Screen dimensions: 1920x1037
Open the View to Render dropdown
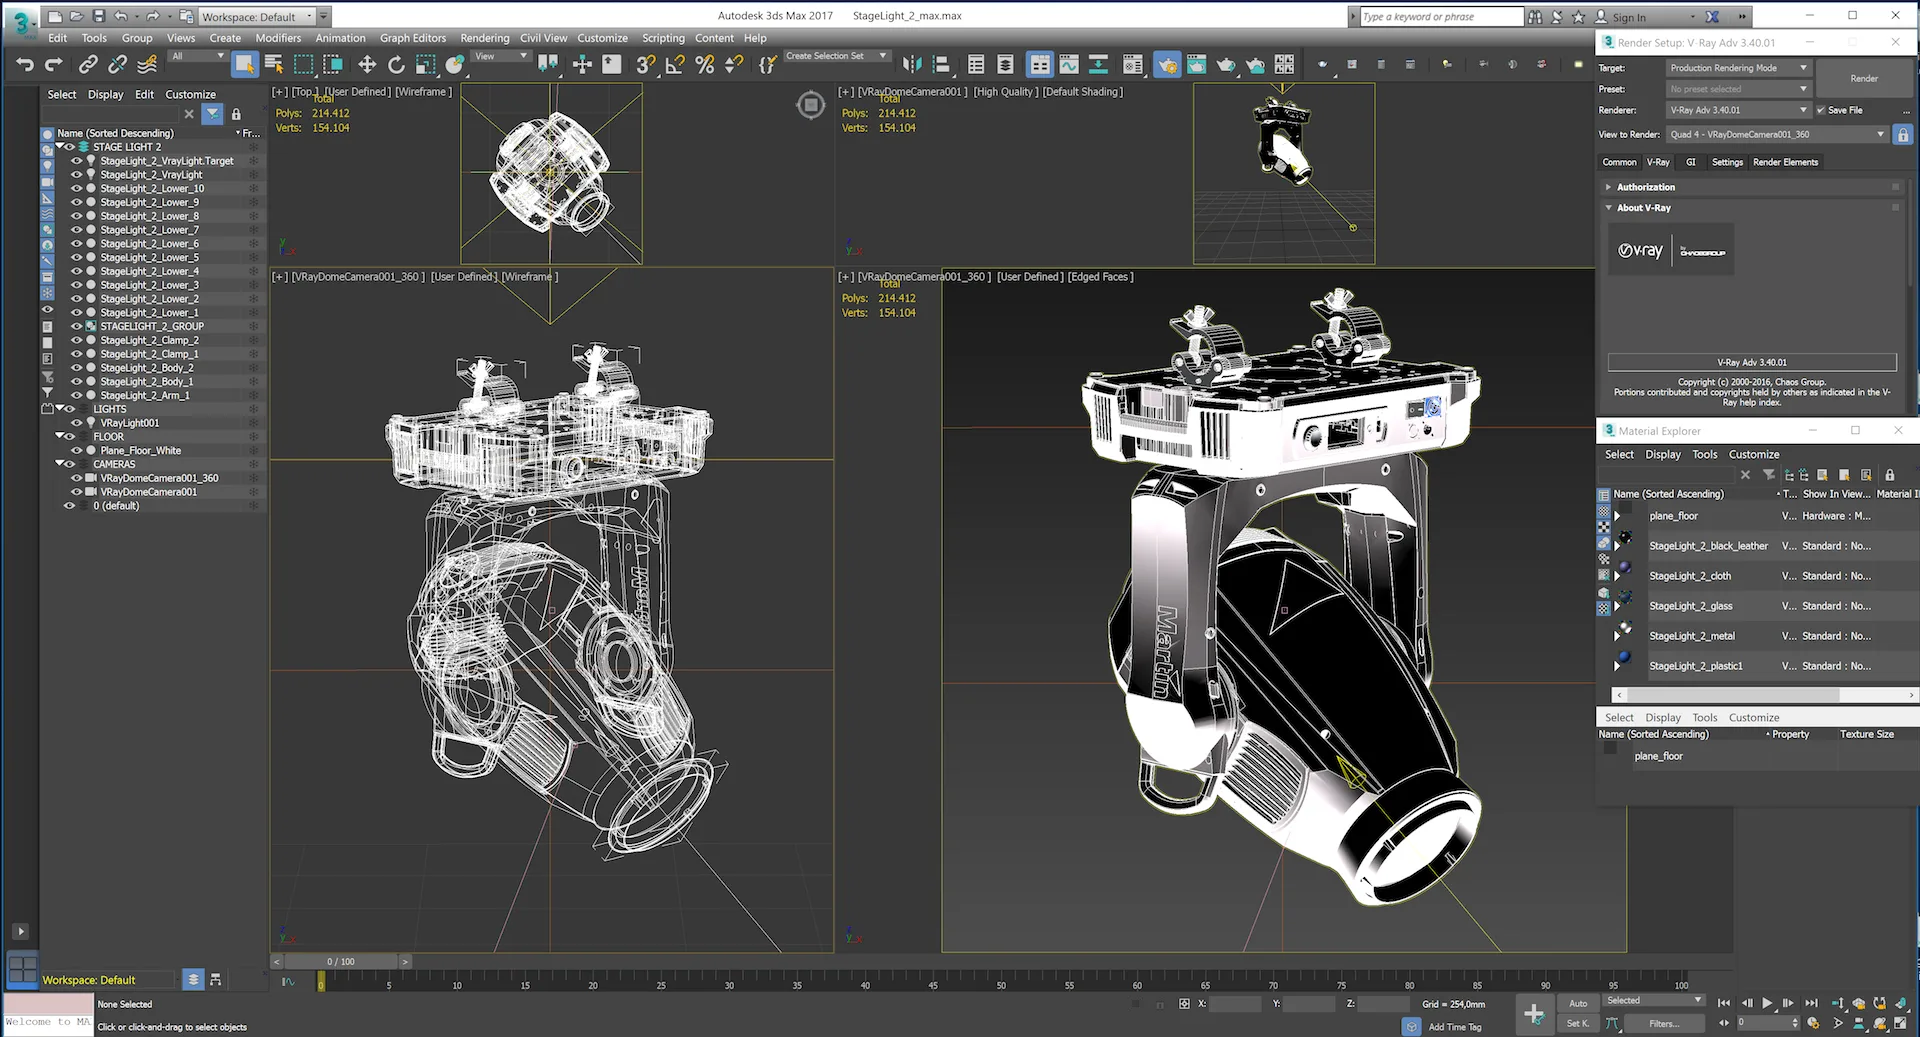(1776, 134)
